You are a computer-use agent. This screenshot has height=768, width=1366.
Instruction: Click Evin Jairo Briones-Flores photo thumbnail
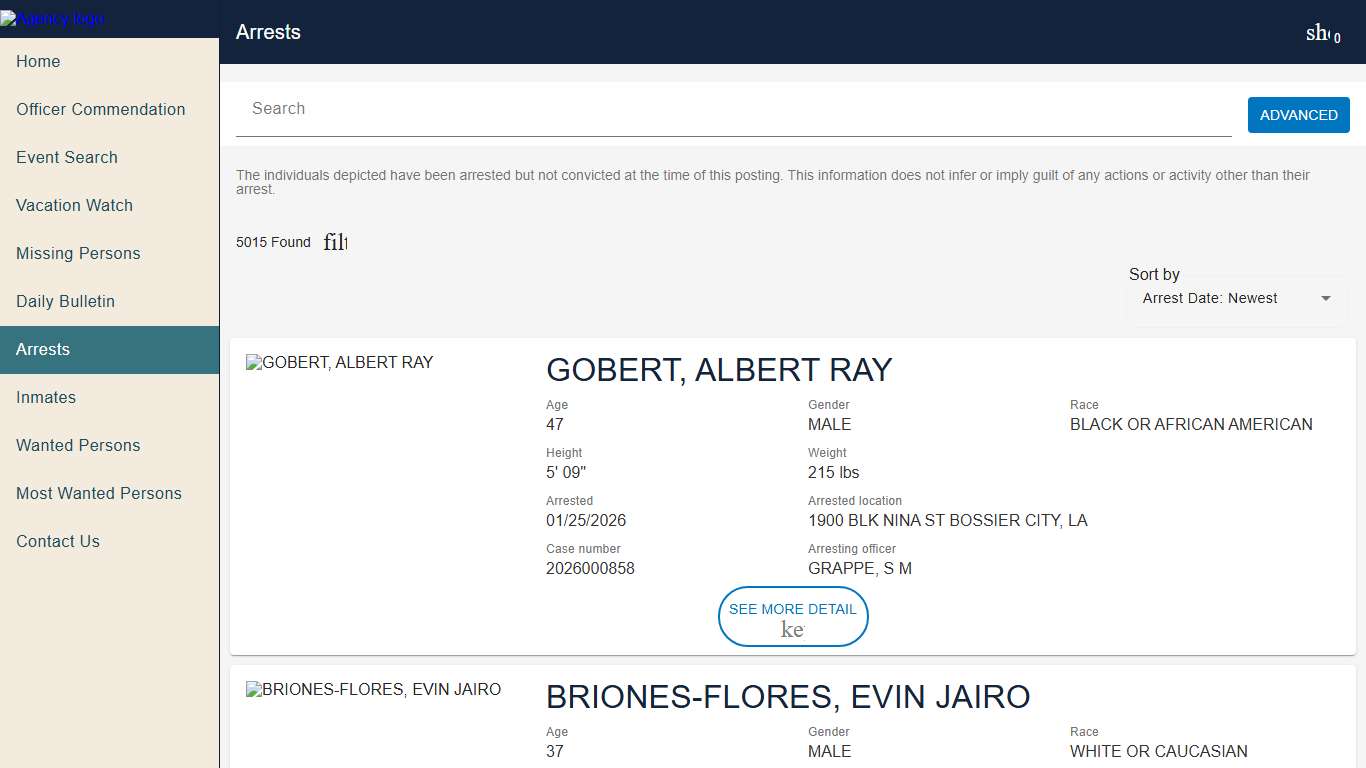tap(373, 689)
